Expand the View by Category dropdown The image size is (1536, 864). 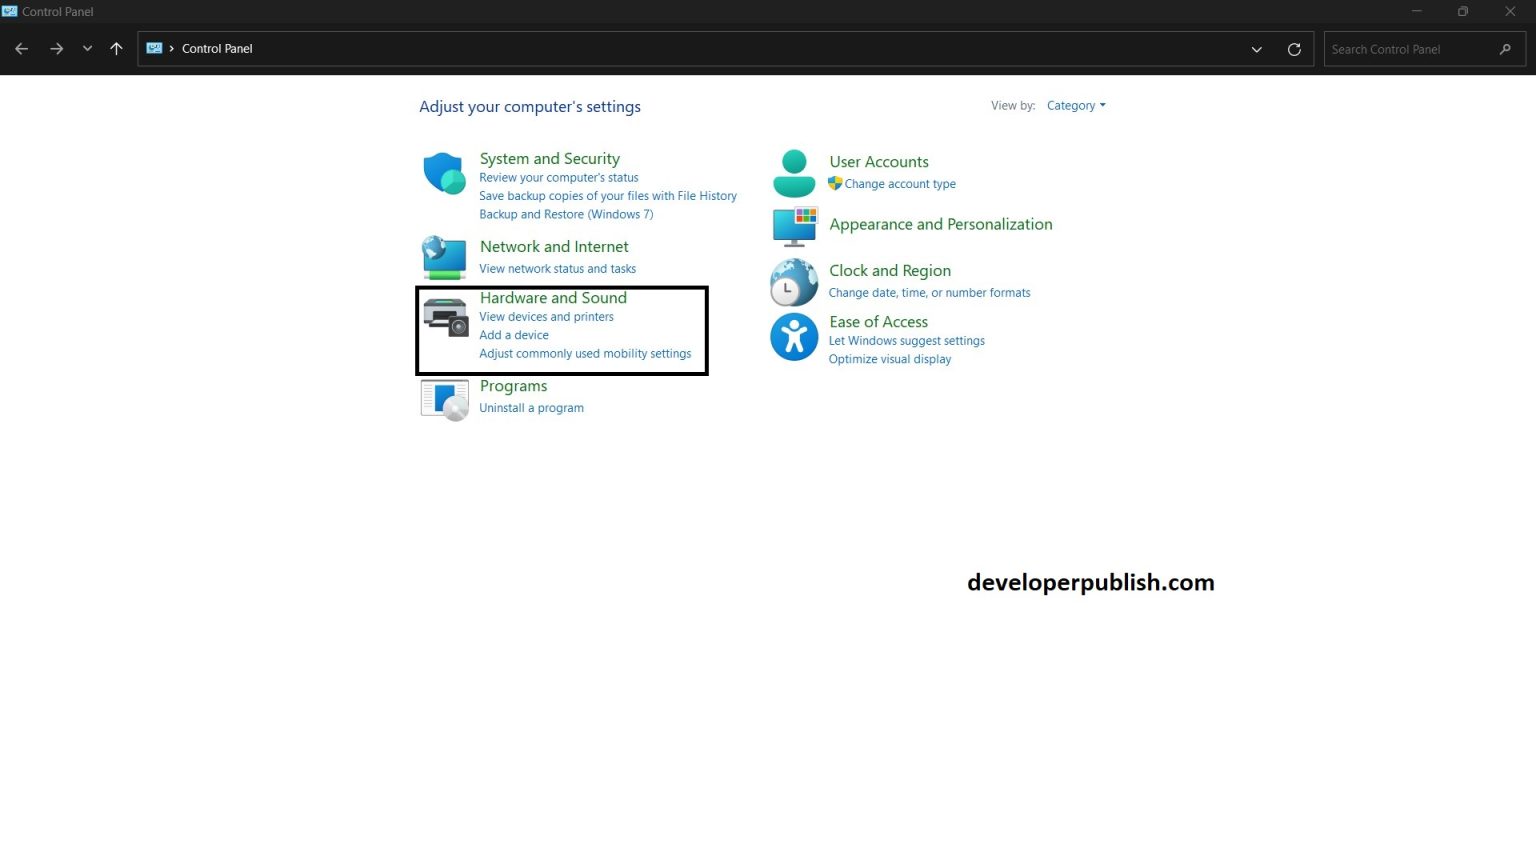pos(1076,106)
